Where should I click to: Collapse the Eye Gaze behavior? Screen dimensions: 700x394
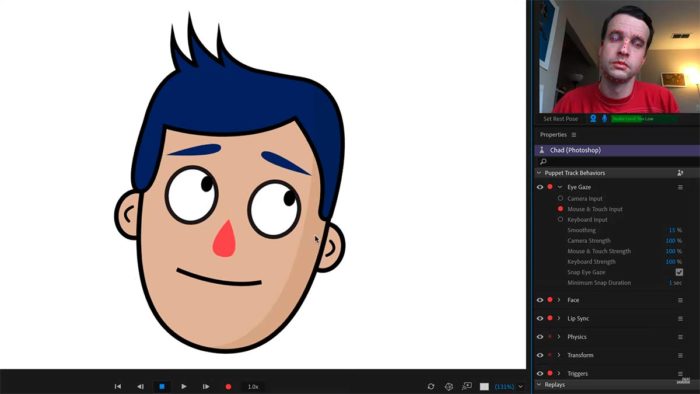(560, 187)
